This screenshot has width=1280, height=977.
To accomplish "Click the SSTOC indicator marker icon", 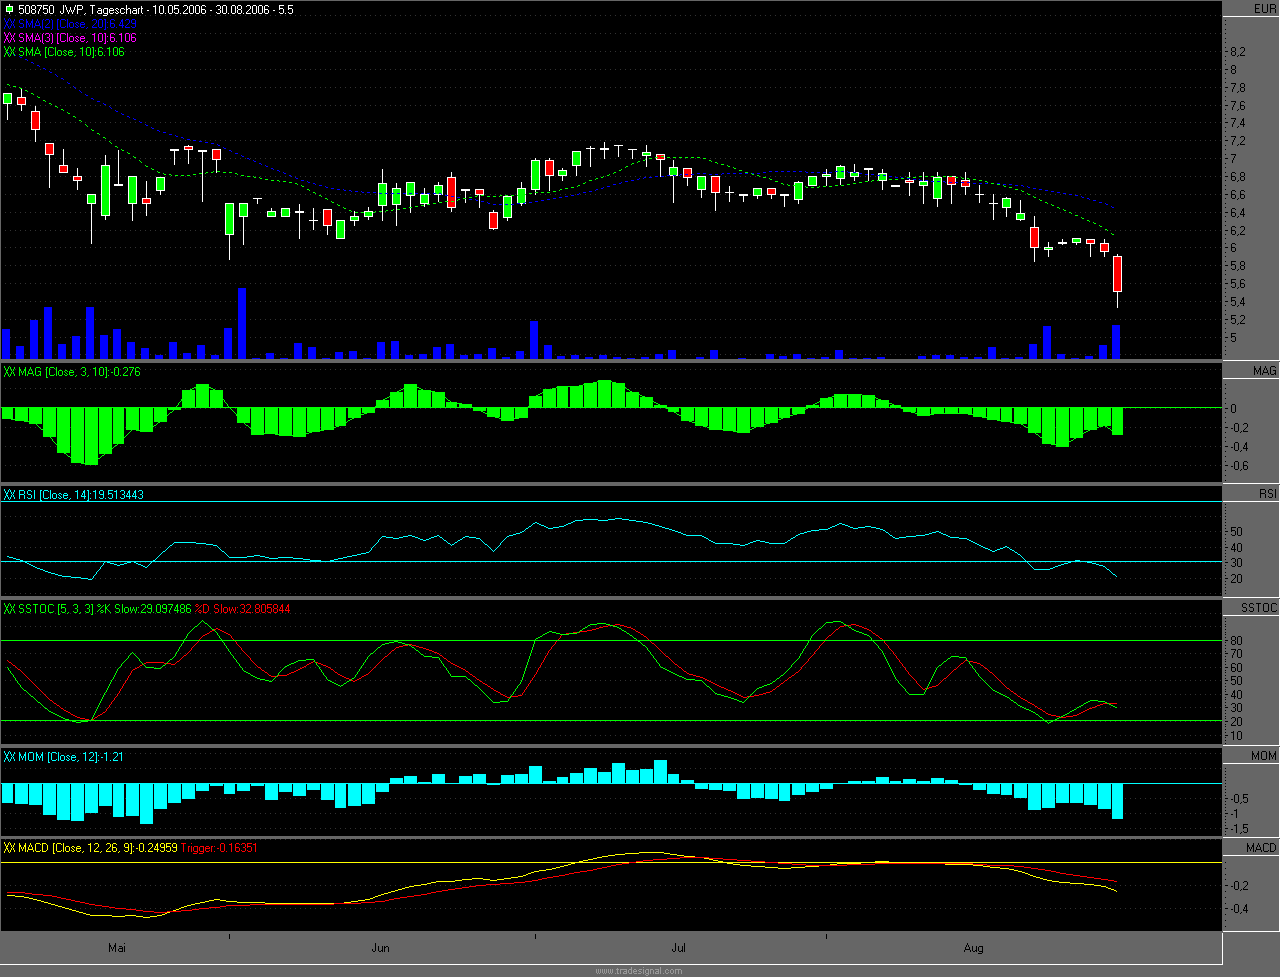I will coord(9,608).
